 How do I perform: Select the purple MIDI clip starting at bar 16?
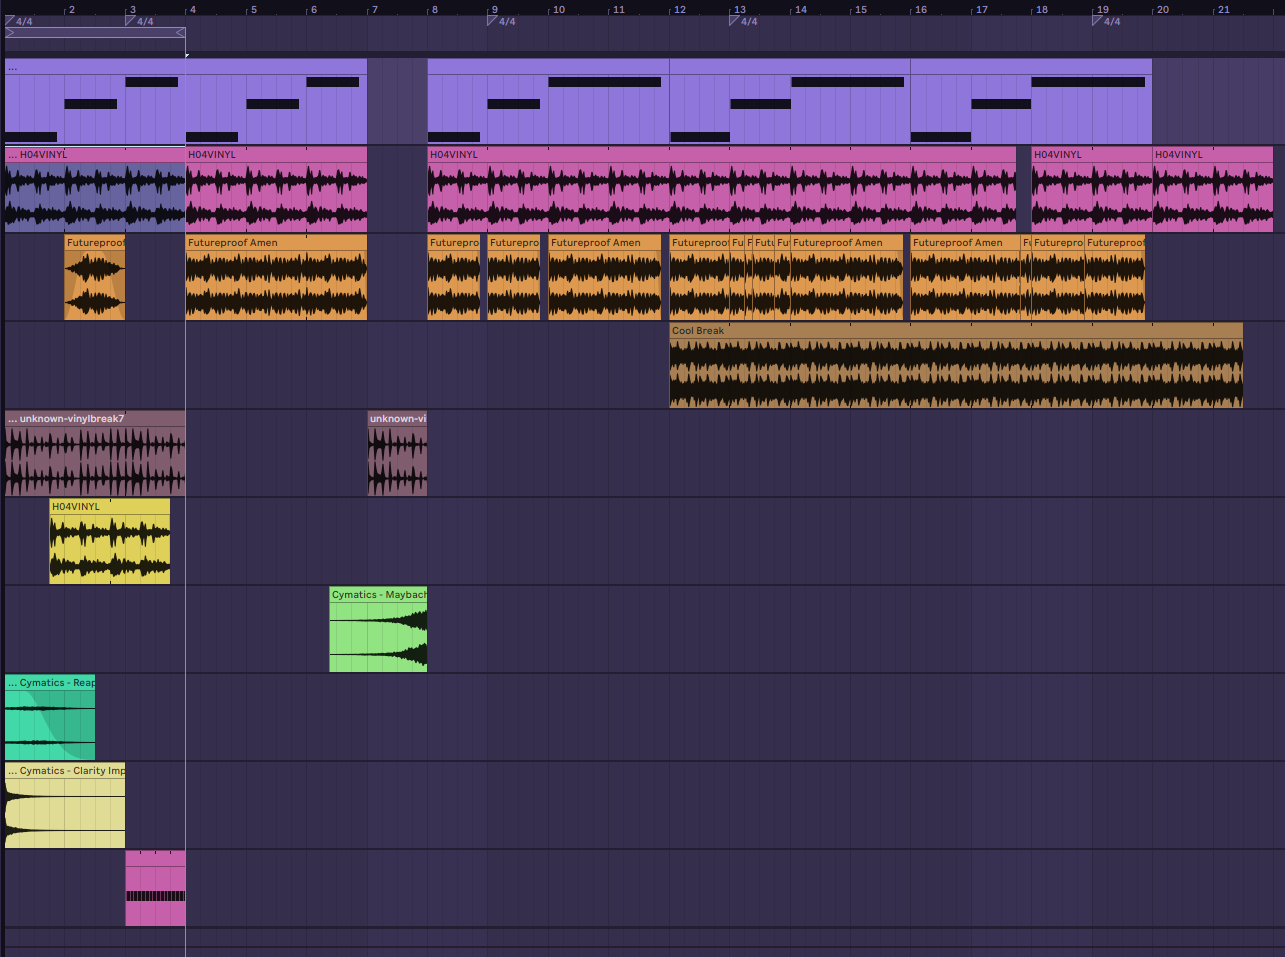(1031, 102)
